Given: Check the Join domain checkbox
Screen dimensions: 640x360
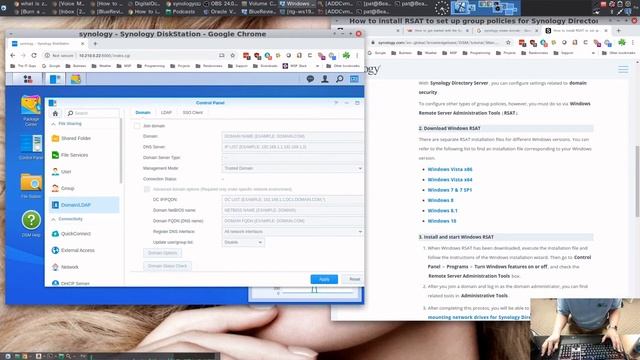Looking at the screenshot, I should (137, 126).
